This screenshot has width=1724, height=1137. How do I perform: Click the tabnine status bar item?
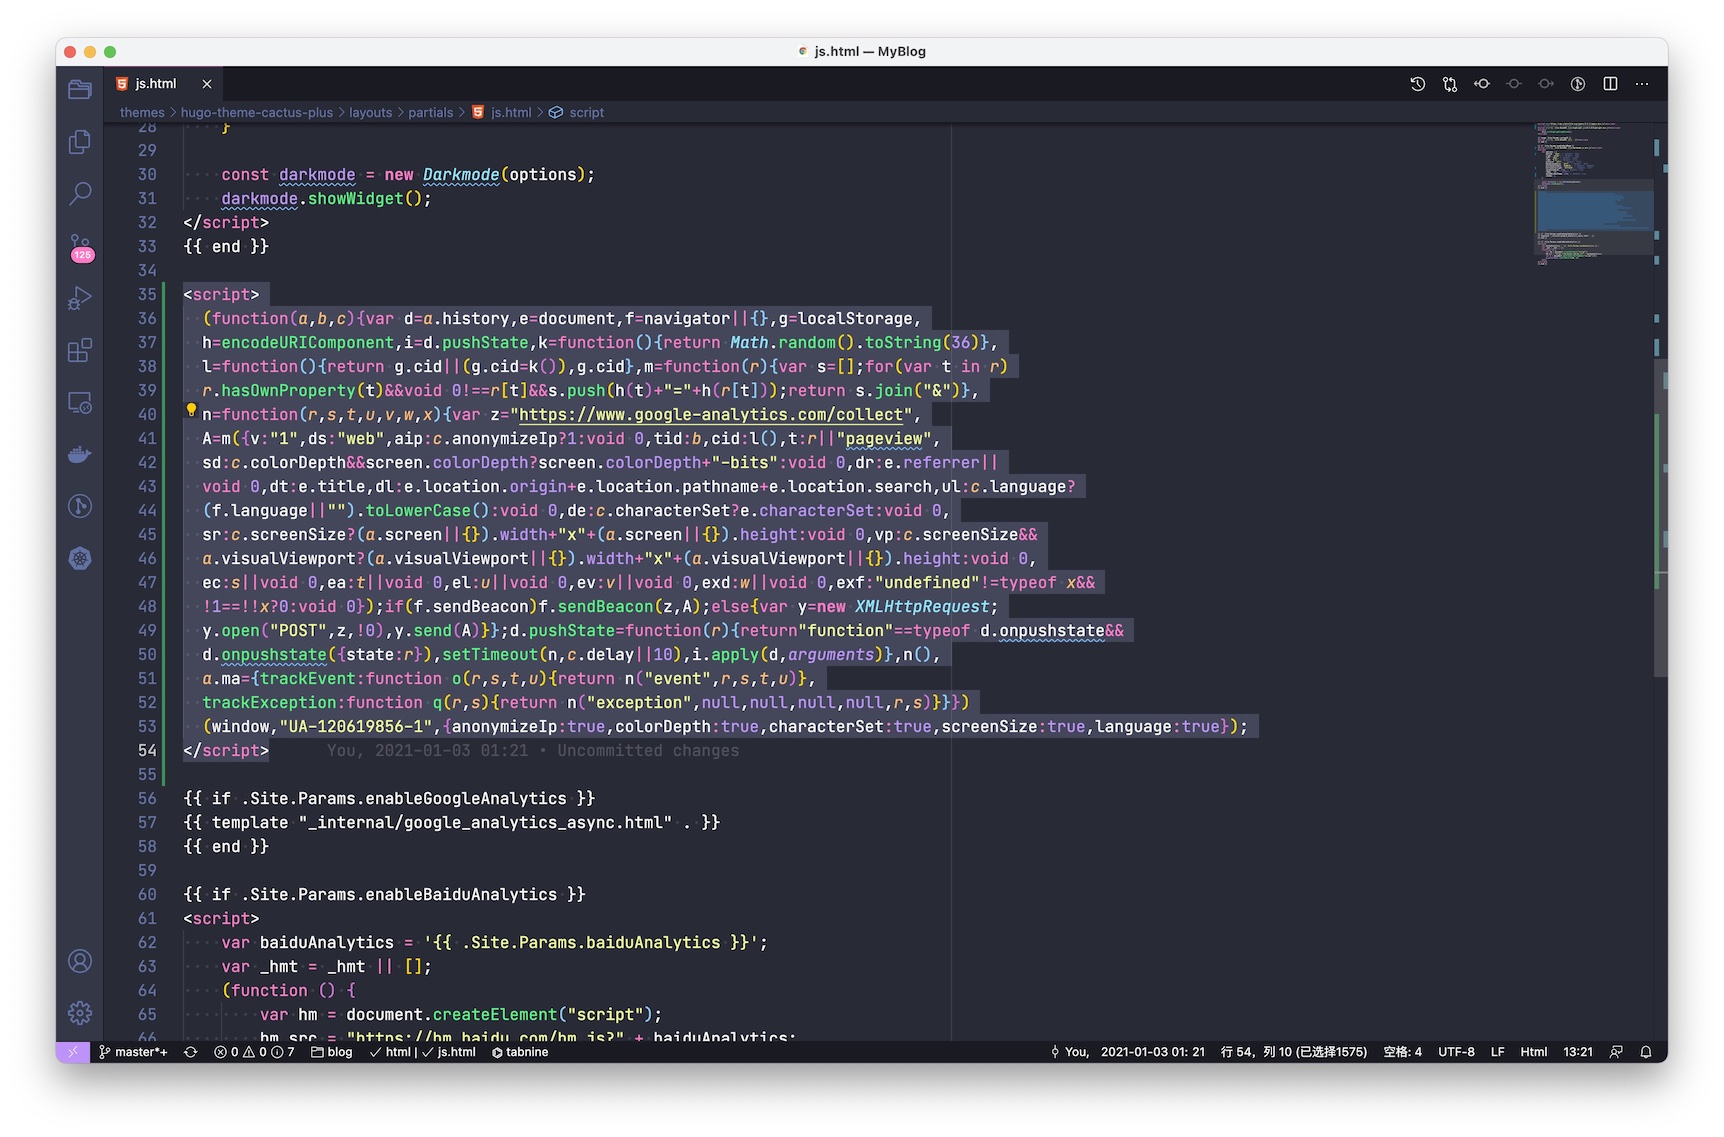pyautogui.click(x=520, y=1052)
